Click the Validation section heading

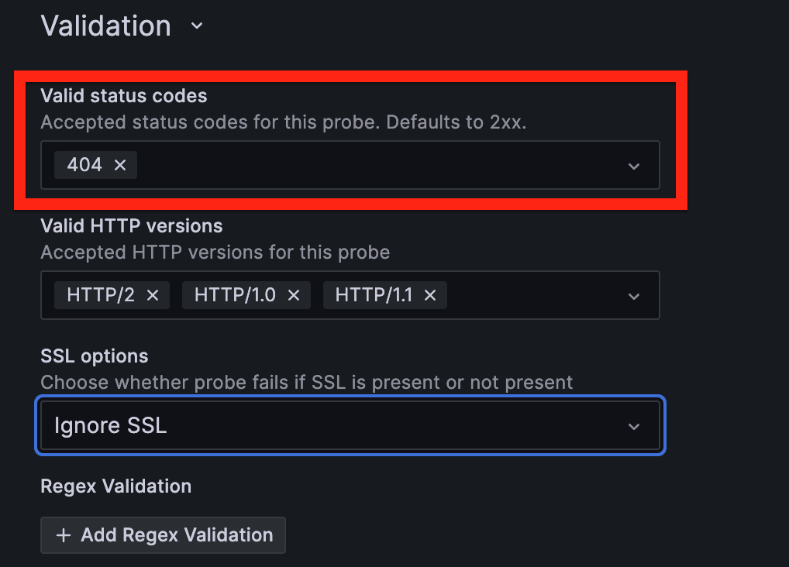106,26
